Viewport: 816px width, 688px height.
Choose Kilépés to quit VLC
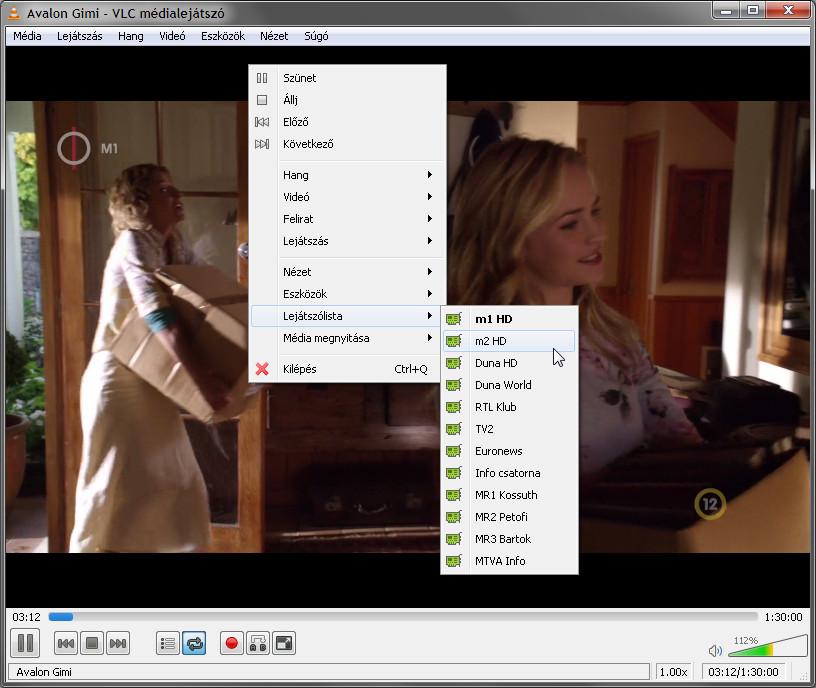(347, 369)
